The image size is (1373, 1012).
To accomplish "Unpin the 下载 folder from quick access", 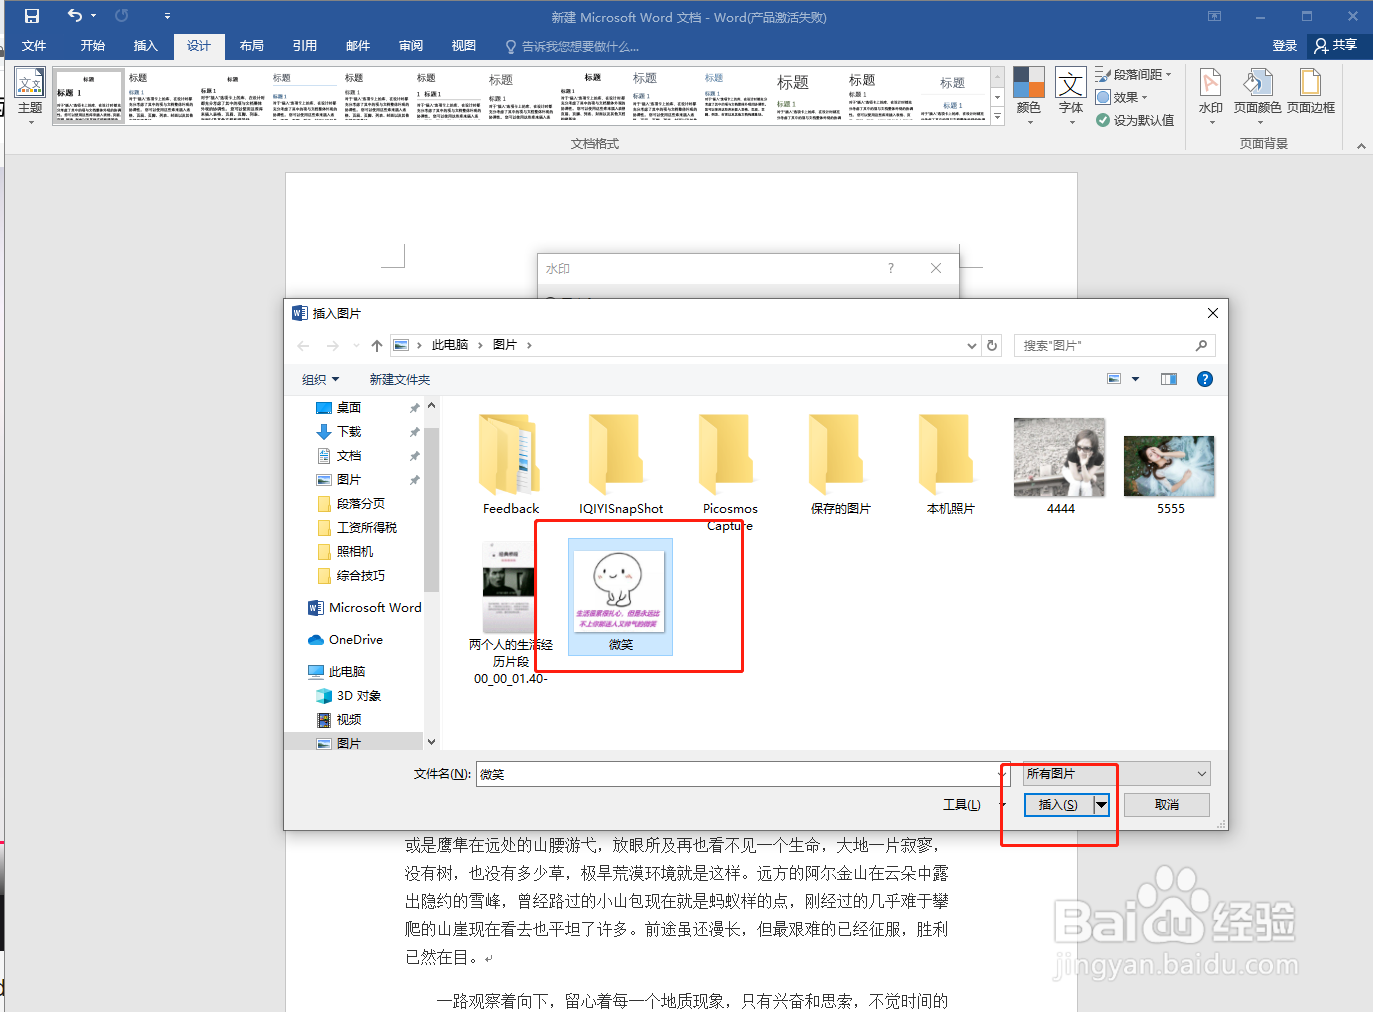I will point(413,431).
